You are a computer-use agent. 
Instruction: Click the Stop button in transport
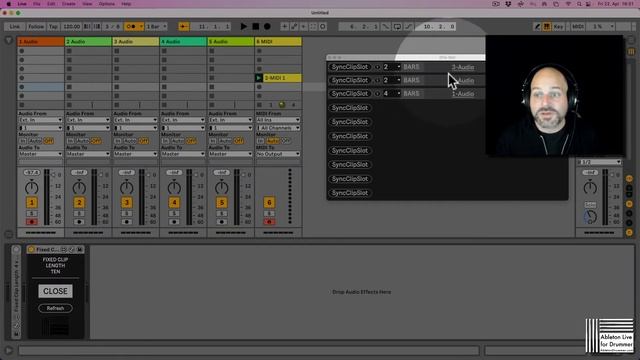tap(256, 27)
